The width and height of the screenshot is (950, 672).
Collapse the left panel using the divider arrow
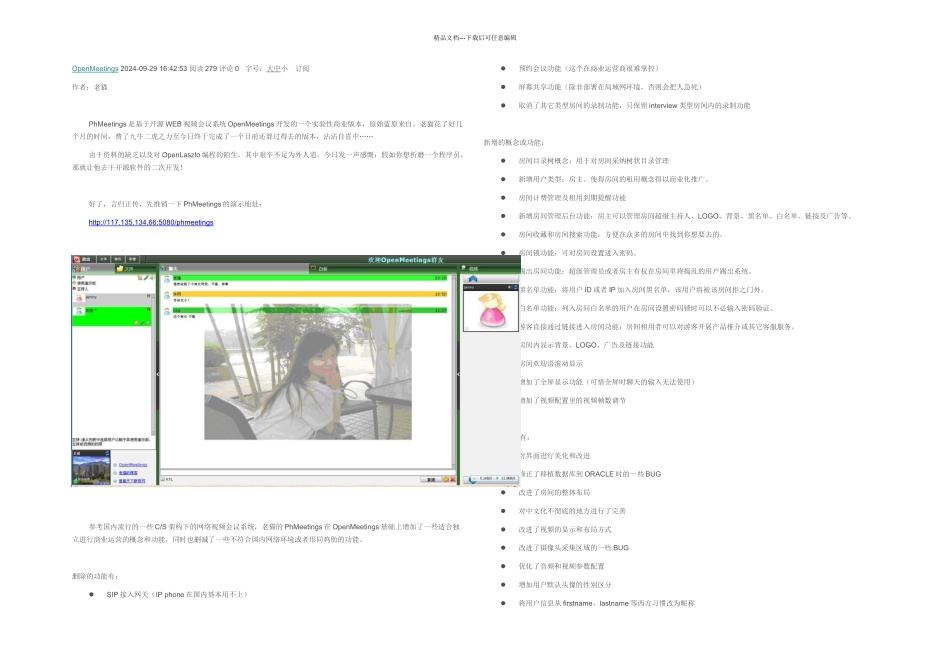(158, 374)
